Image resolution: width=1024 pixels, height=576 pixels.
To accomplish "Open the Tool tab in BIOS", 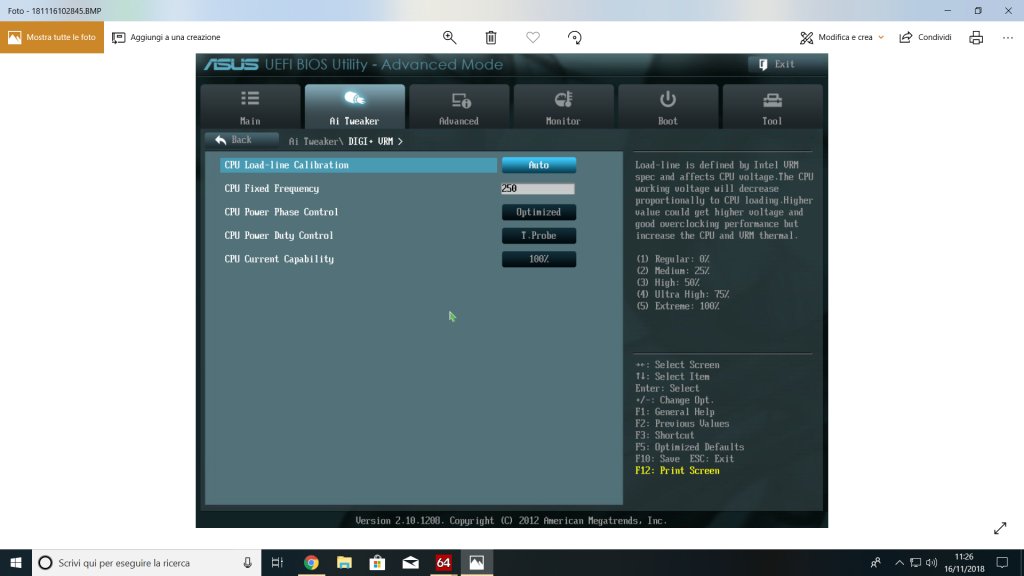I will (x=773, y=107).
